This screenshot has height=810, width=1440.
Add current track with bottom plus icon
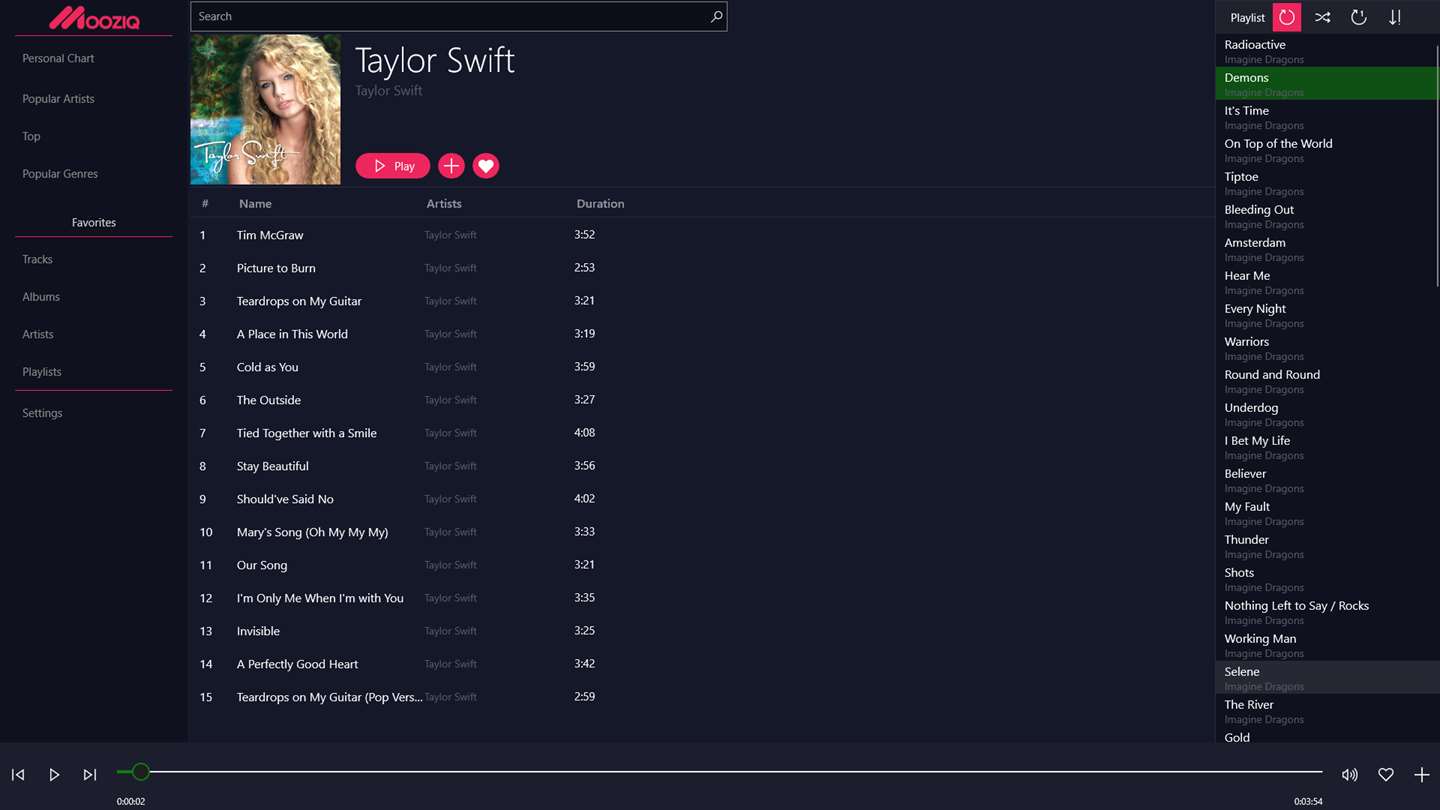pos(1421,774)
